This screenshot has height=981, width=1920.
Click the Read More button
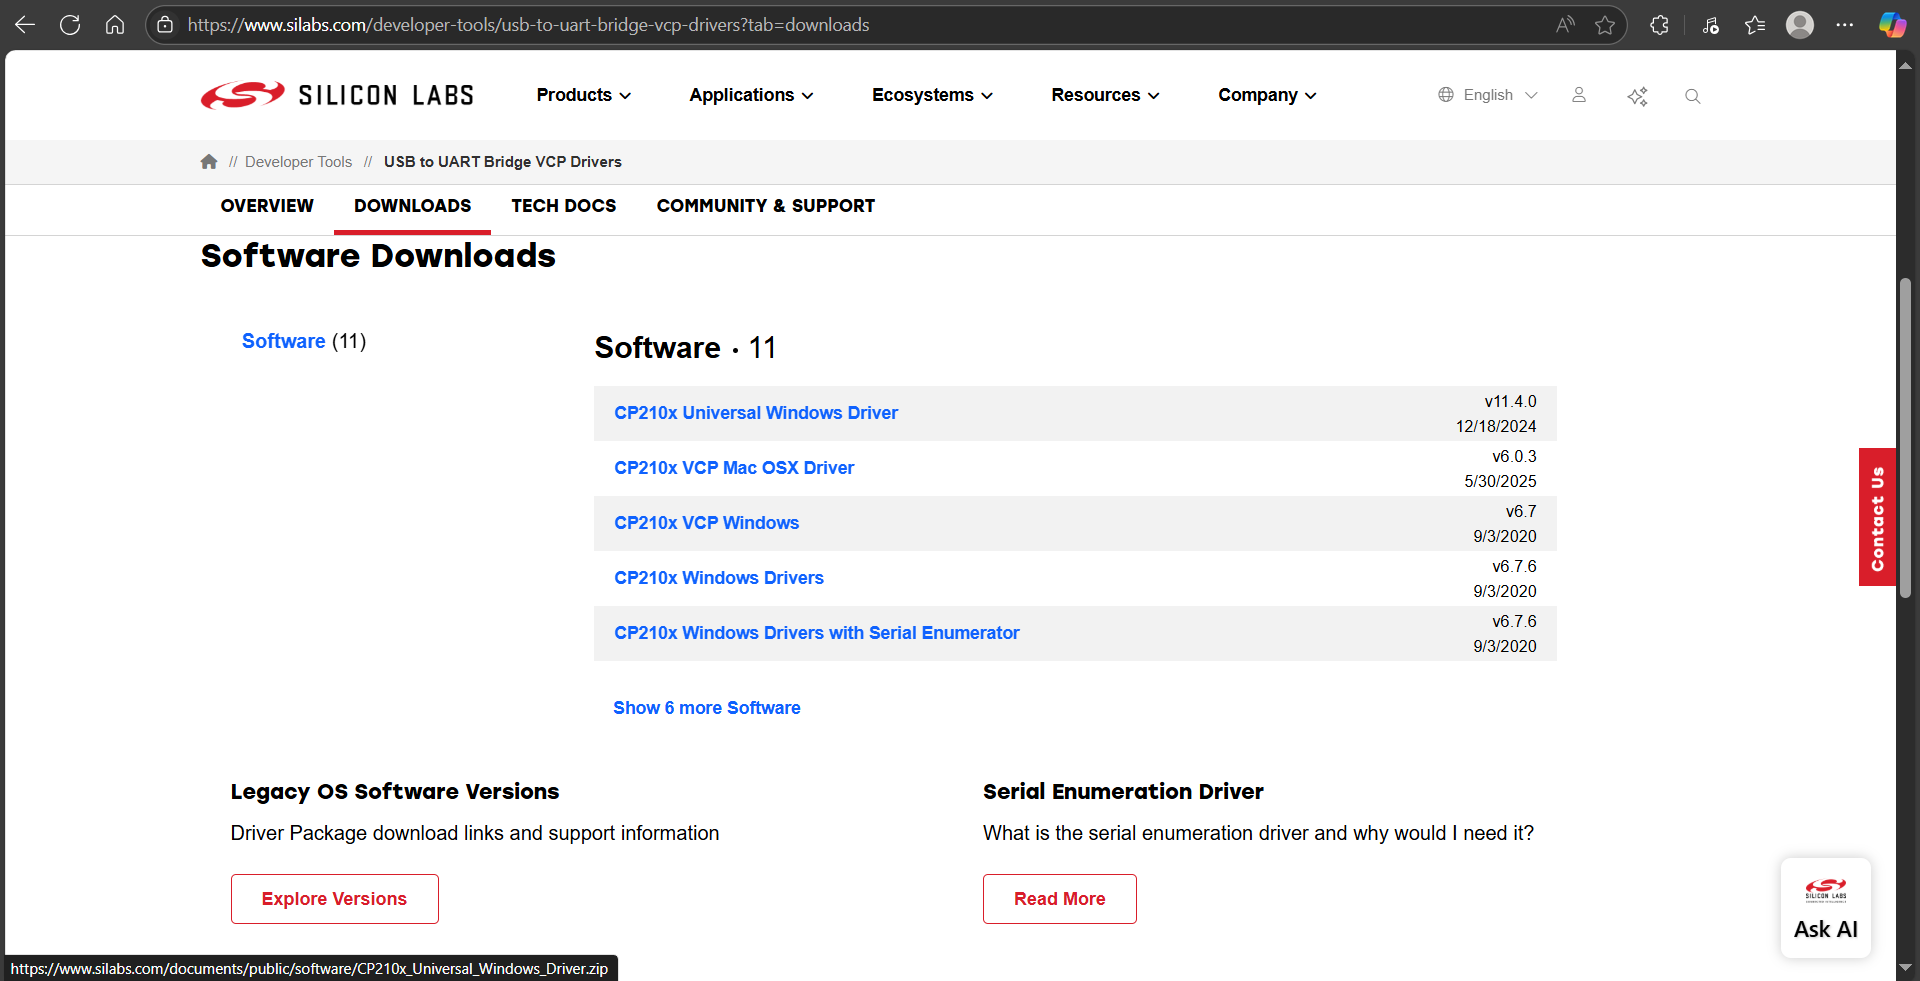click(x=1060, y=899)
